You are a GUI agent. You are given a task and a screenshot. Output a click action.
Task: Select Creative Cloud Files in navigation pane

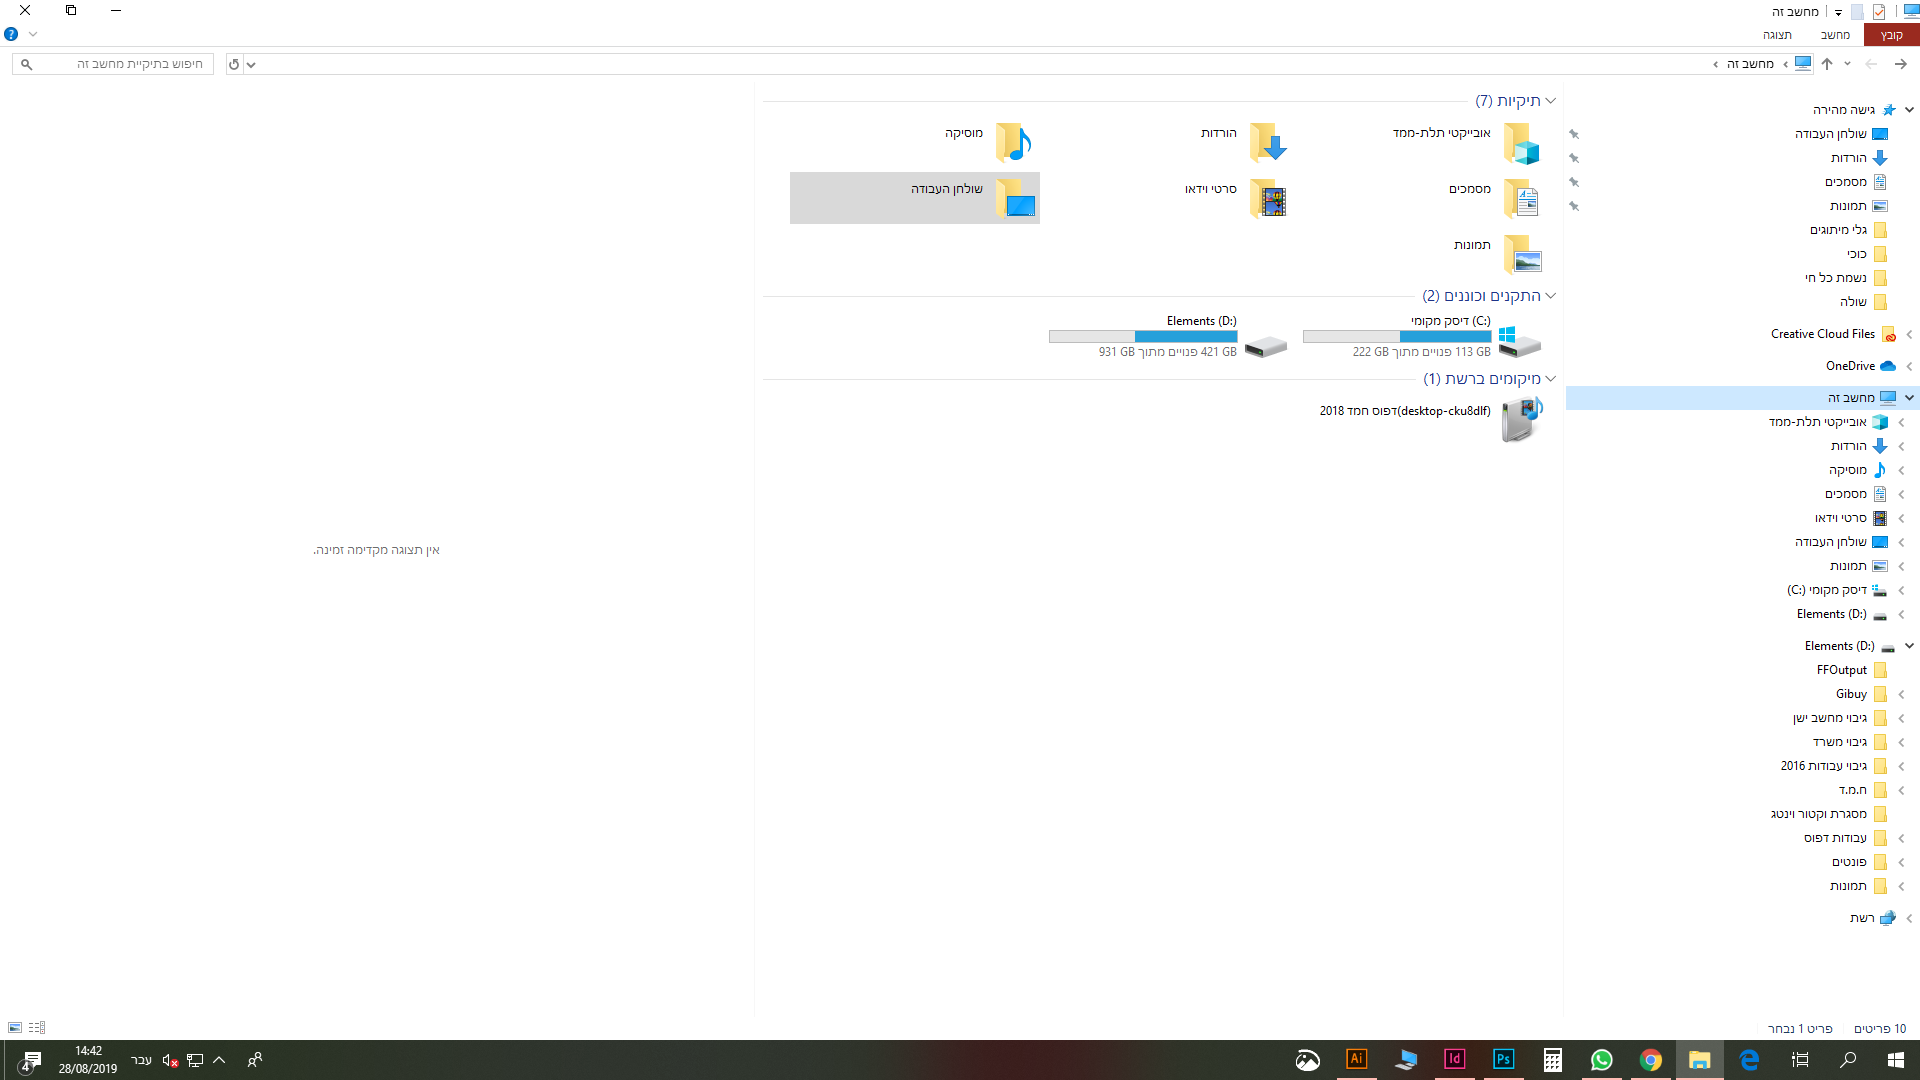coord(1822,334)
